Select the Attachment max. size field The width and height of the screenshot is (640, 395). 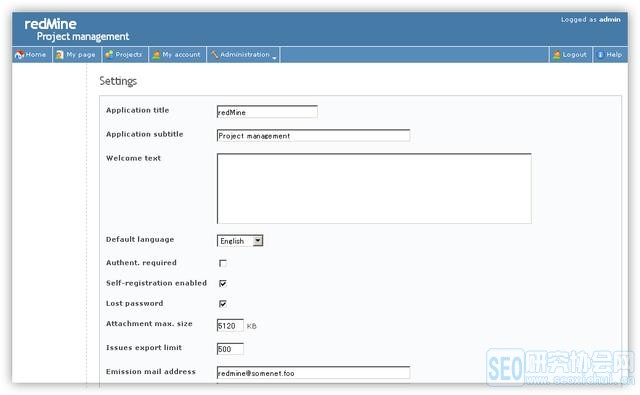[x=230, y=326]
